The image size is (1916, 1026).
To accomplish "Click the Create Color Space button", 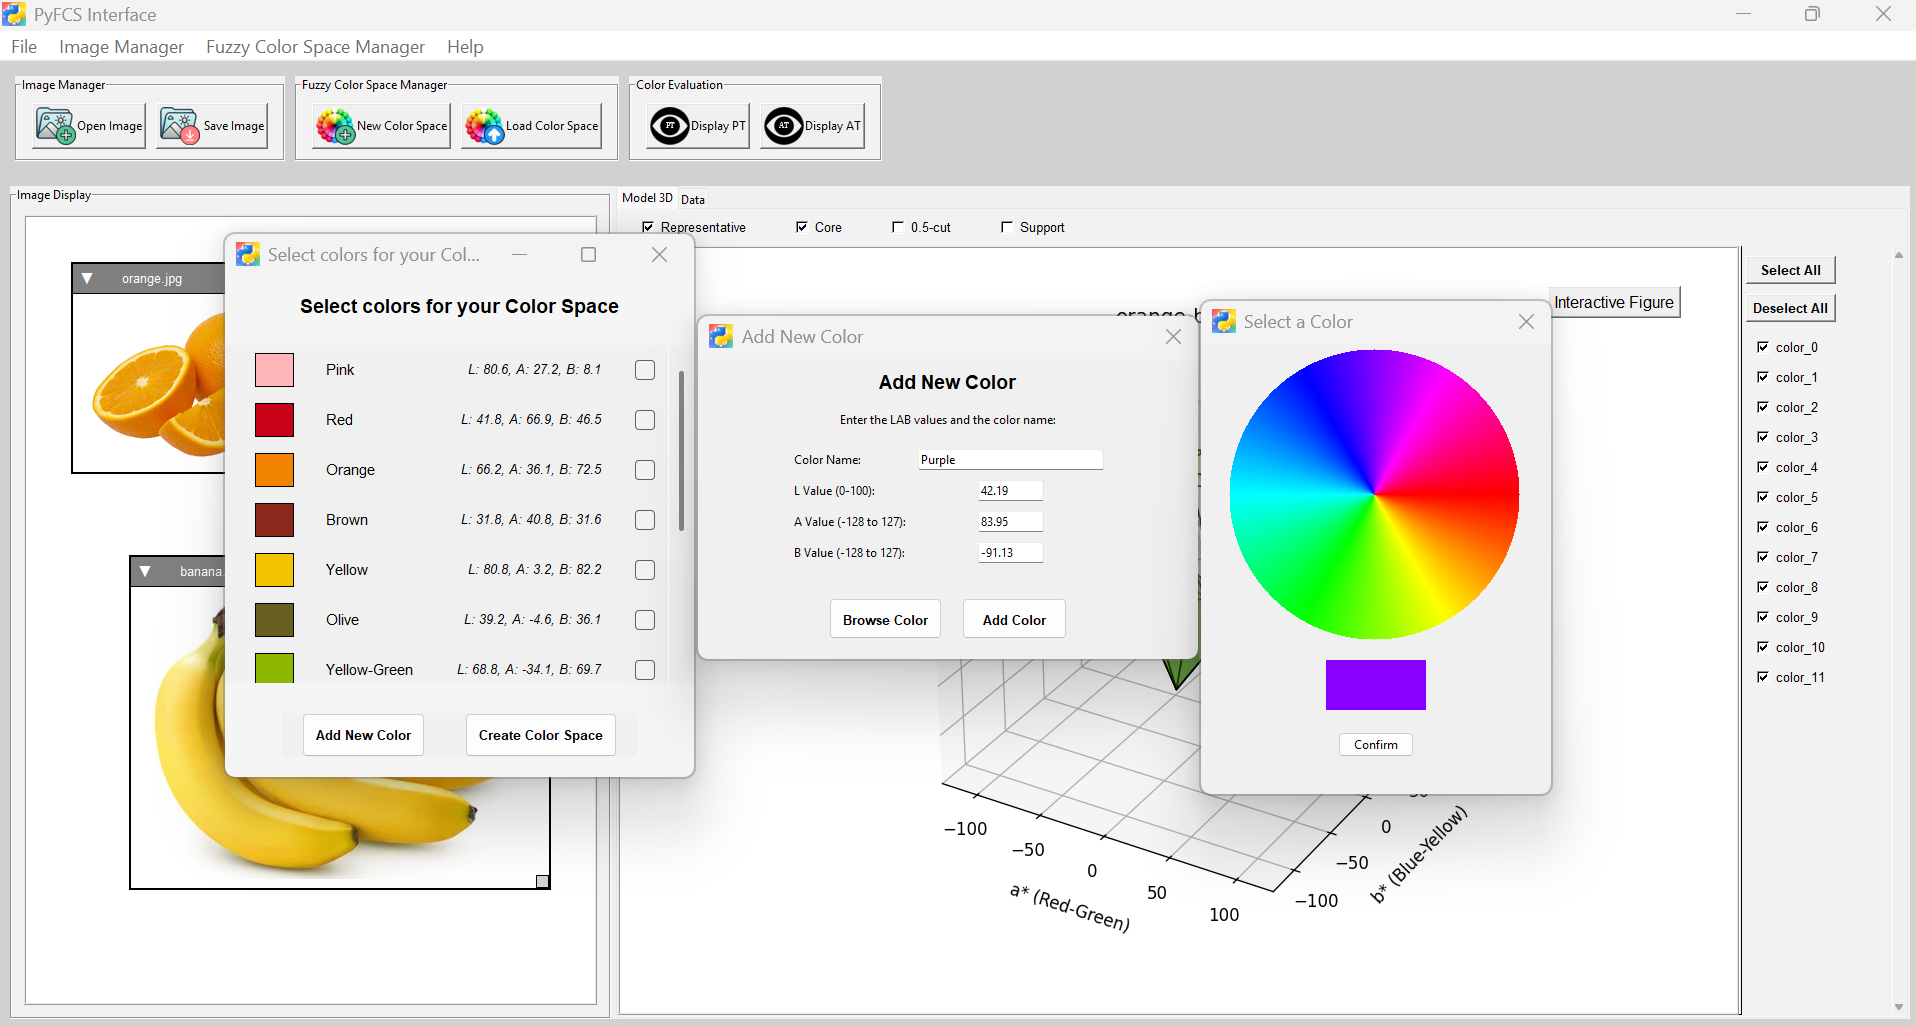I will pyautogui.click(x=540, y=735).
